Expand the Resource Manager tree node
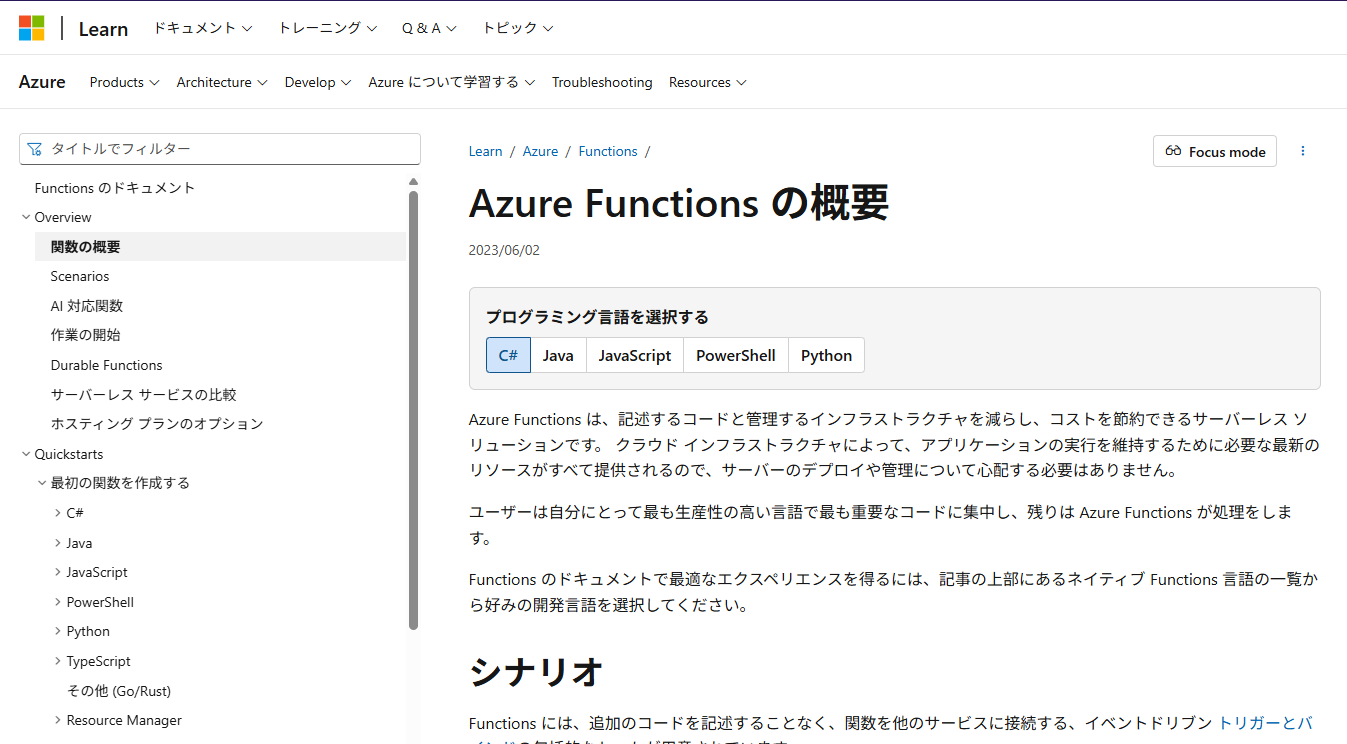This screenshot has width=1347, height=744. pos(58,720)
